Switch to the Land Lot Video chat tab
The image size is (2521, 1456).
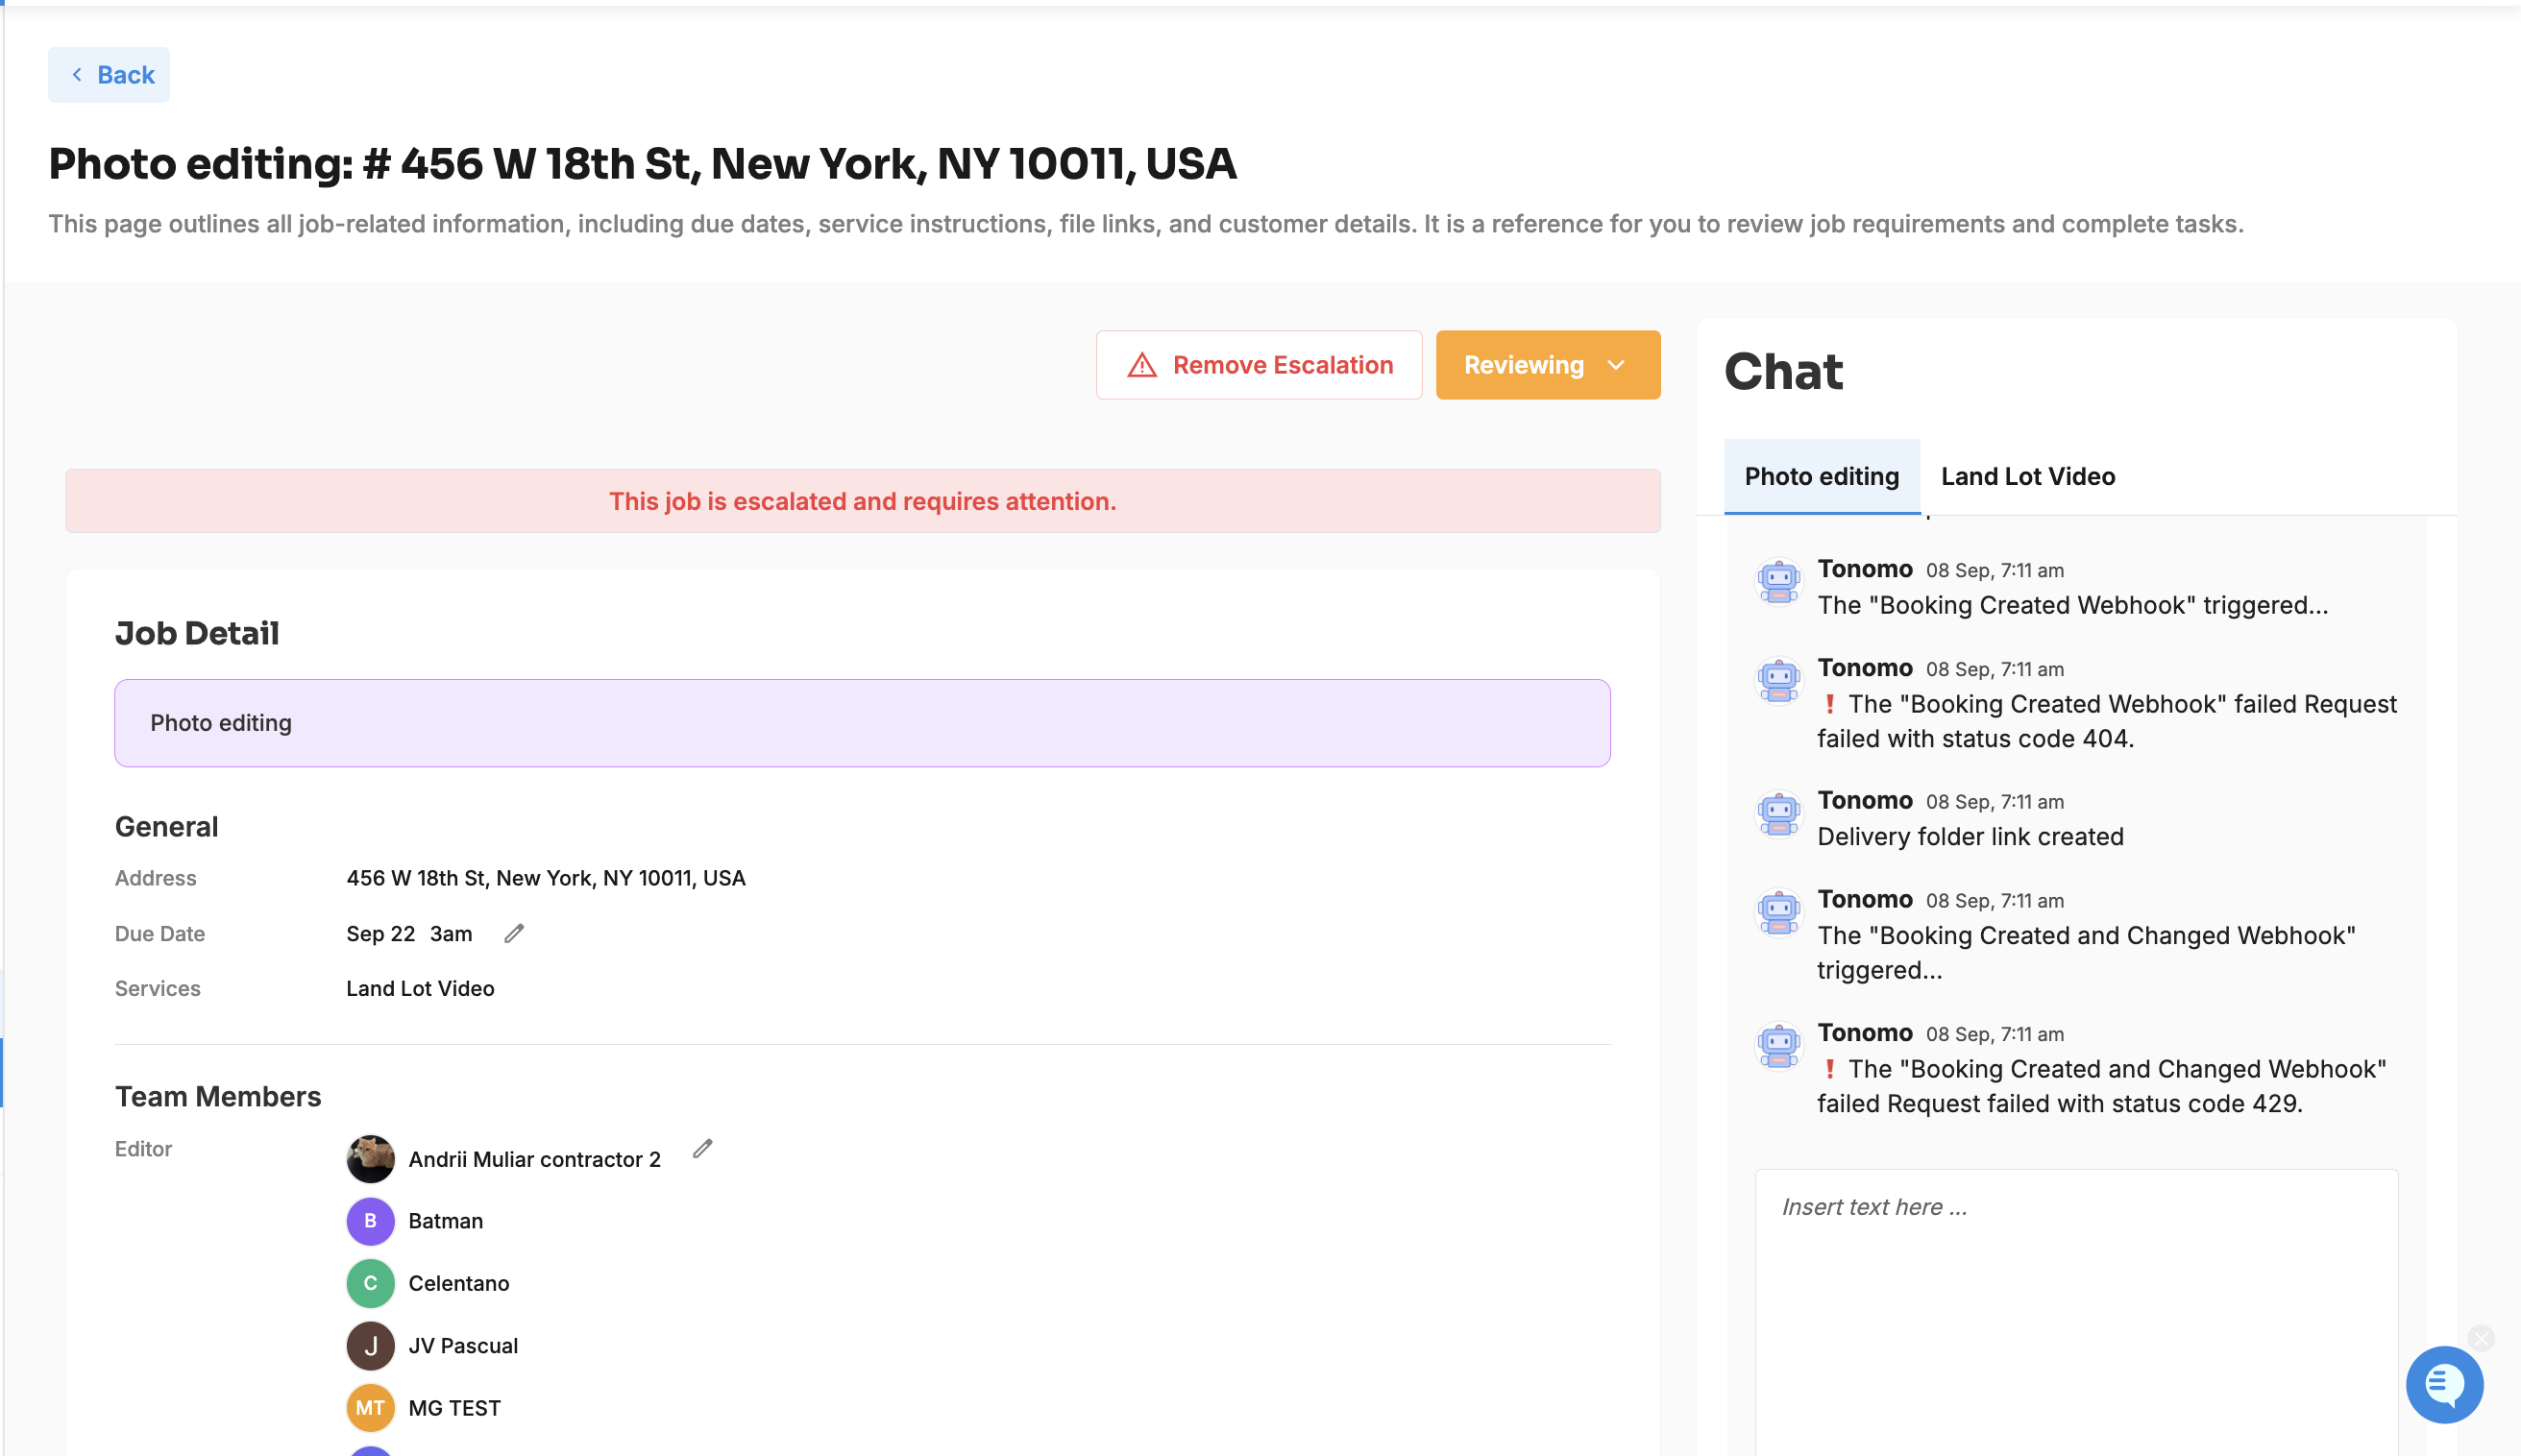2027,477
